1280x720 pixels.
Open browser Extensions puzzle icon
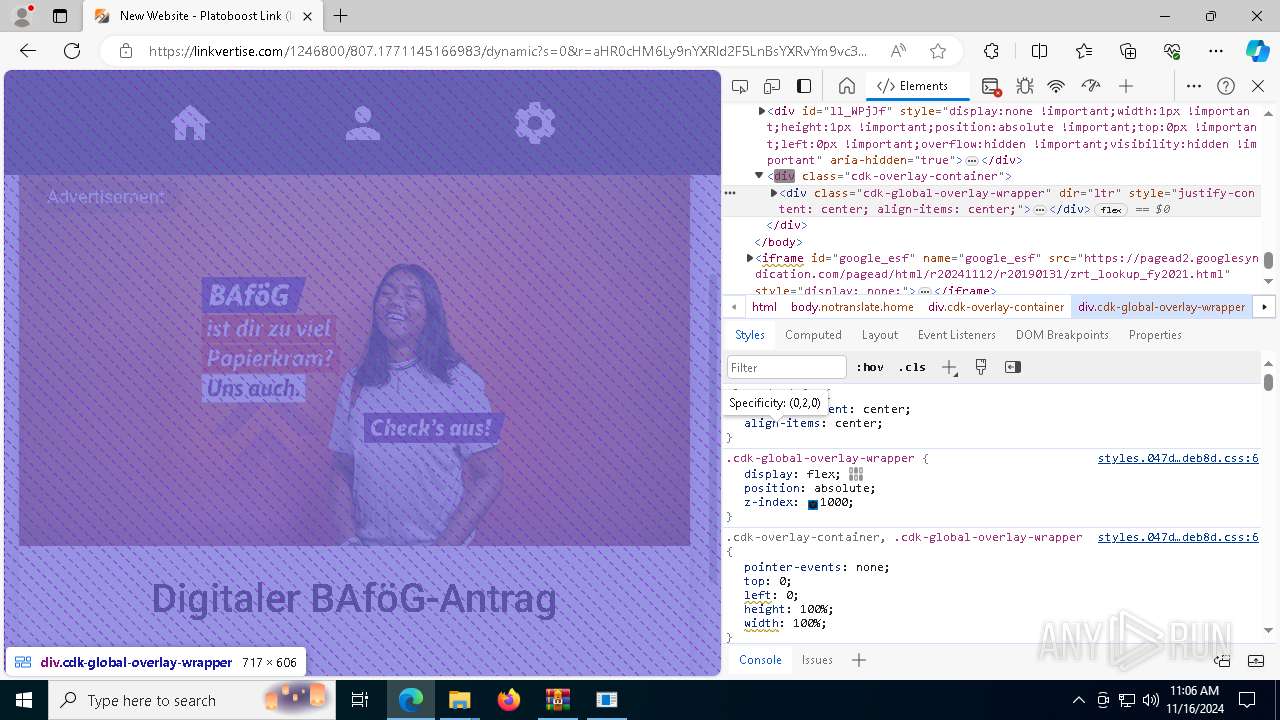click(x=991, y=51)
